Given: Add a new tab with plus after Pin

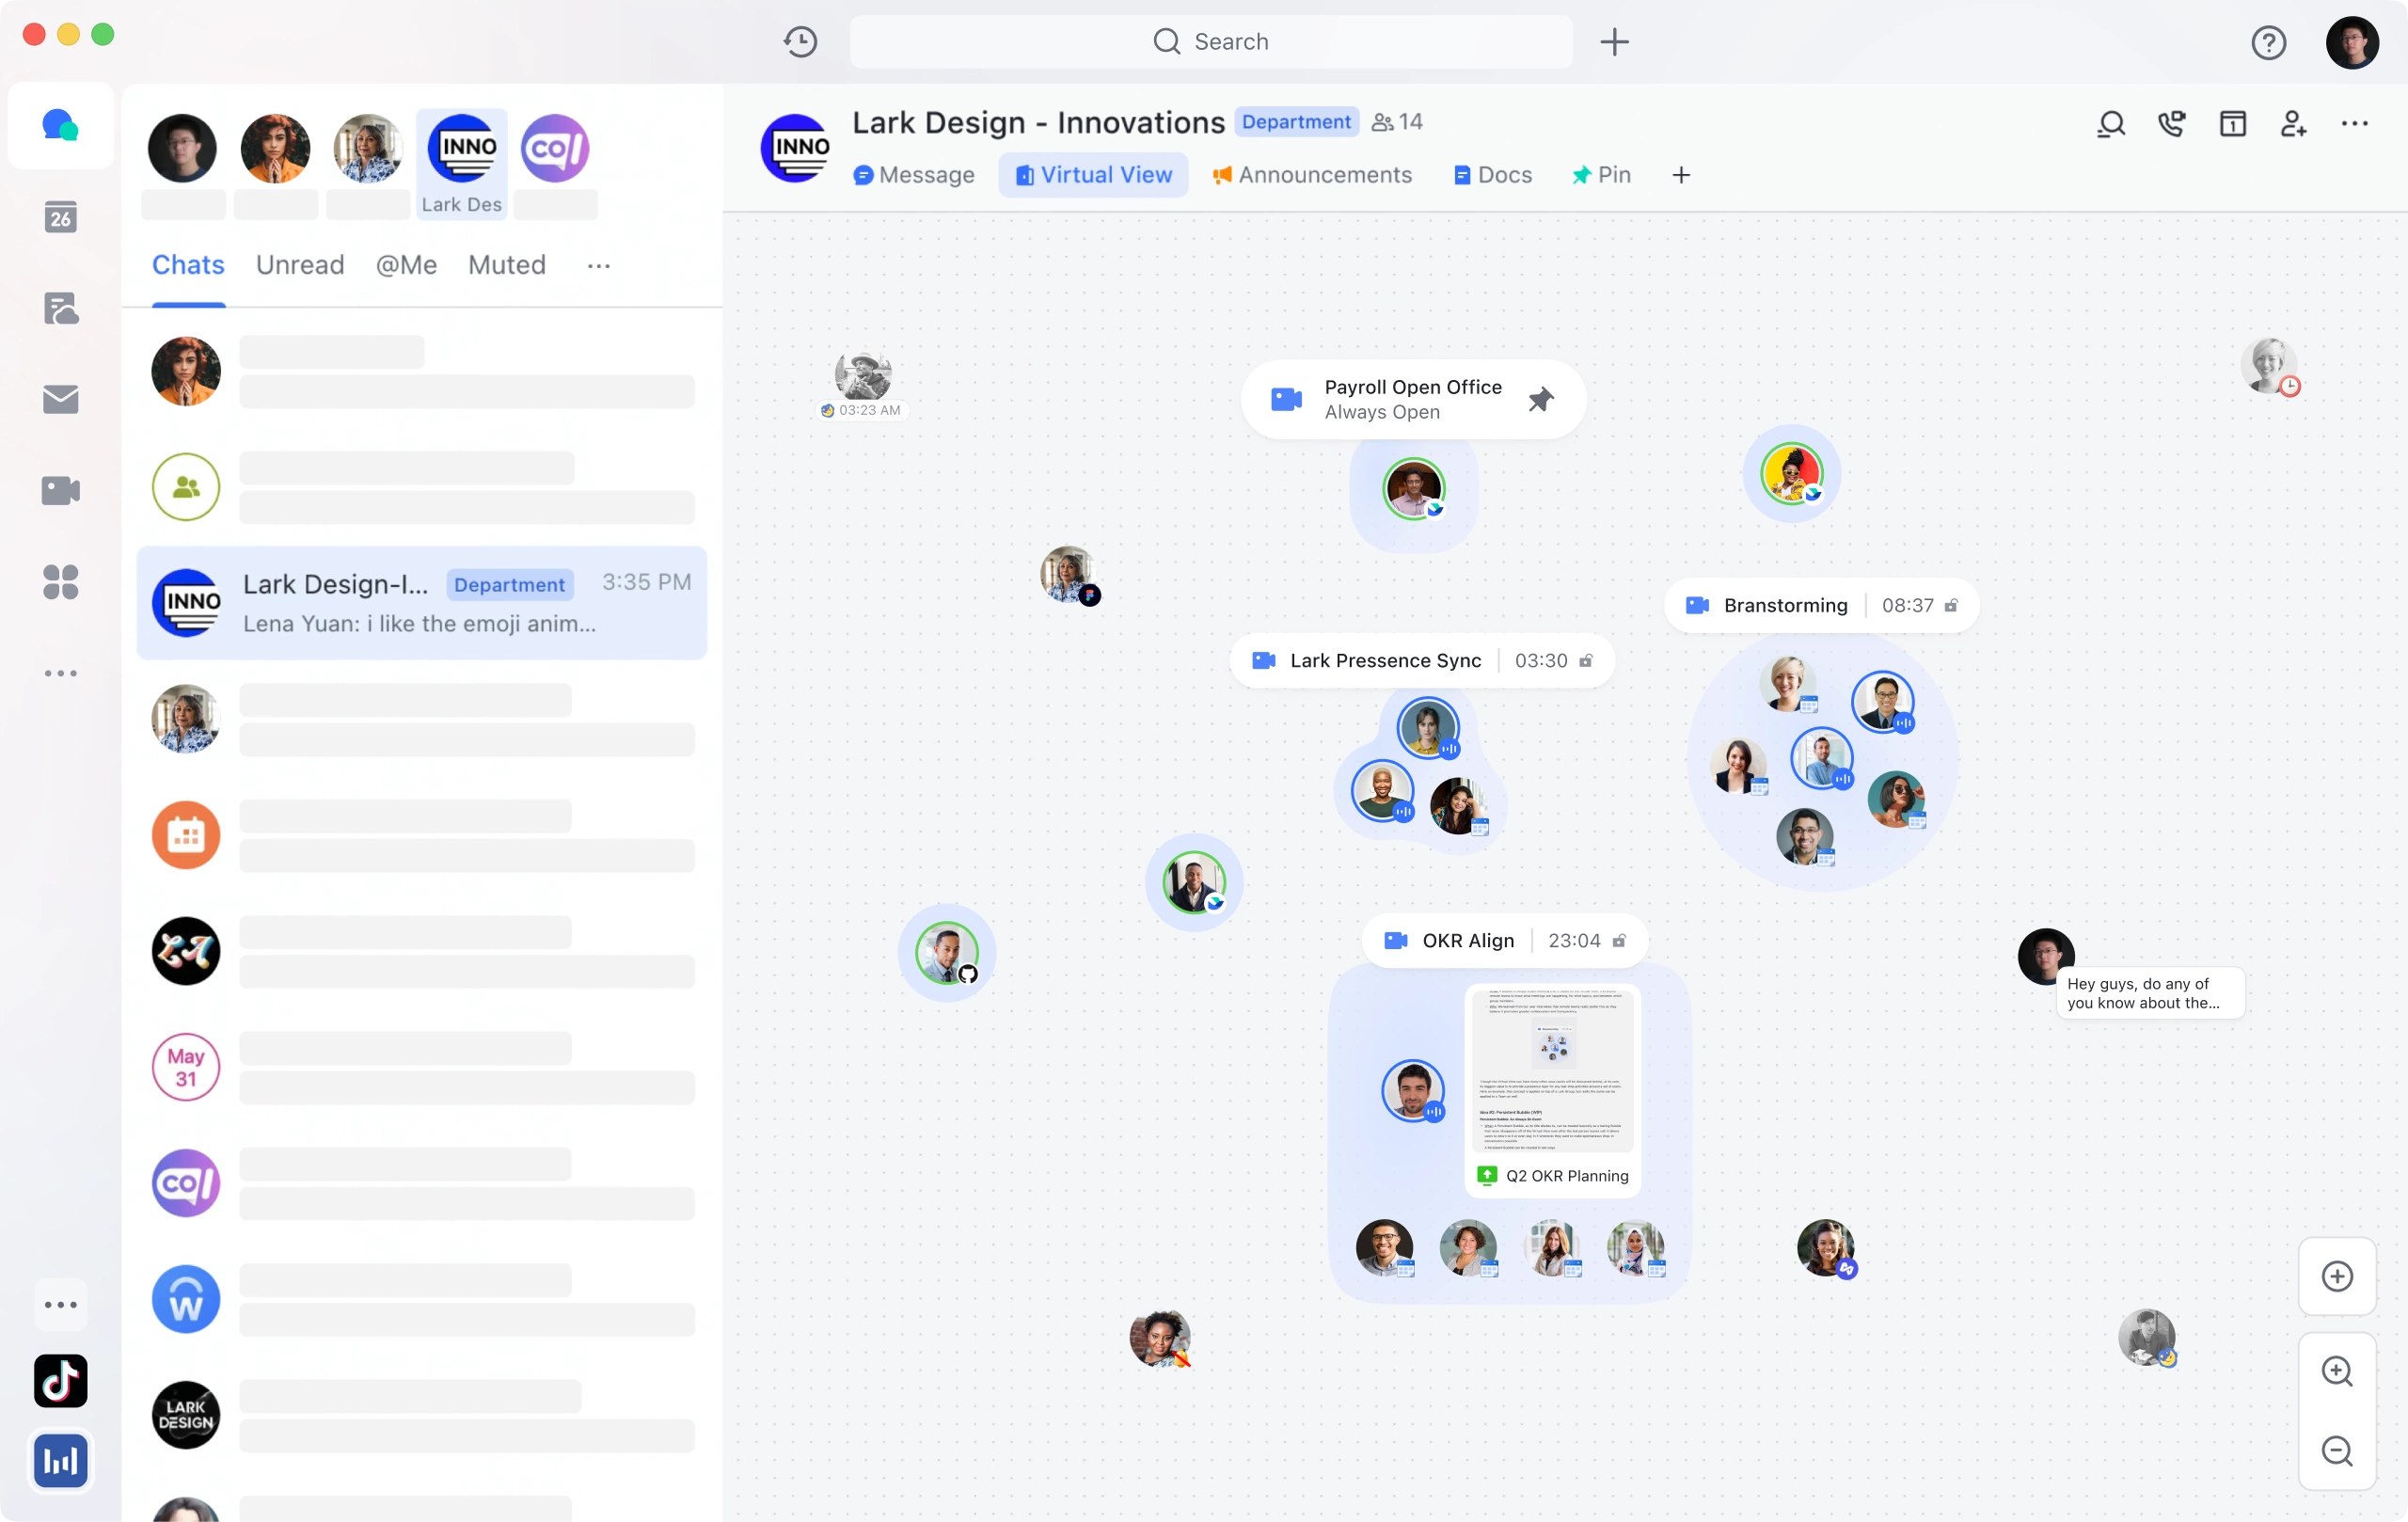Looking at the screenshot, I should tap(1681, 175).
